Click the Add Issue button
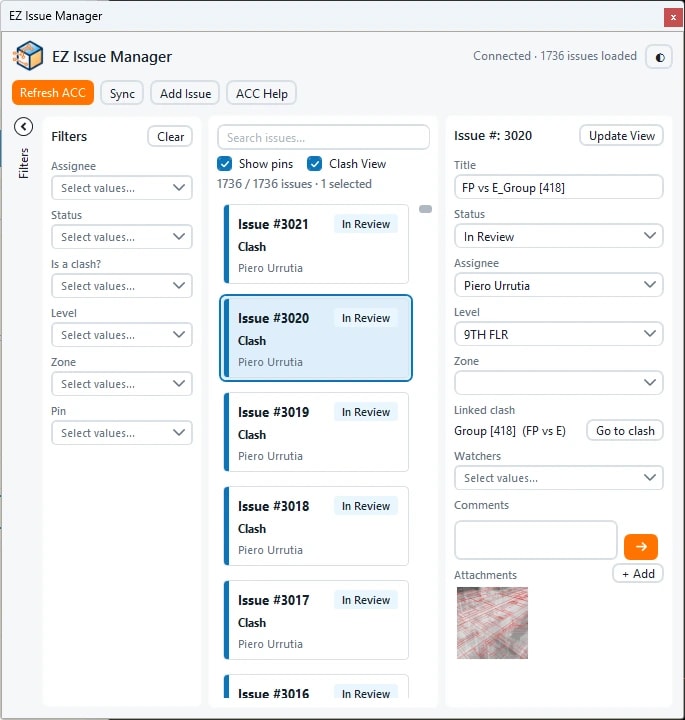Image resolution: width=685 pixels, height=720 pixels. pos(185,93)
